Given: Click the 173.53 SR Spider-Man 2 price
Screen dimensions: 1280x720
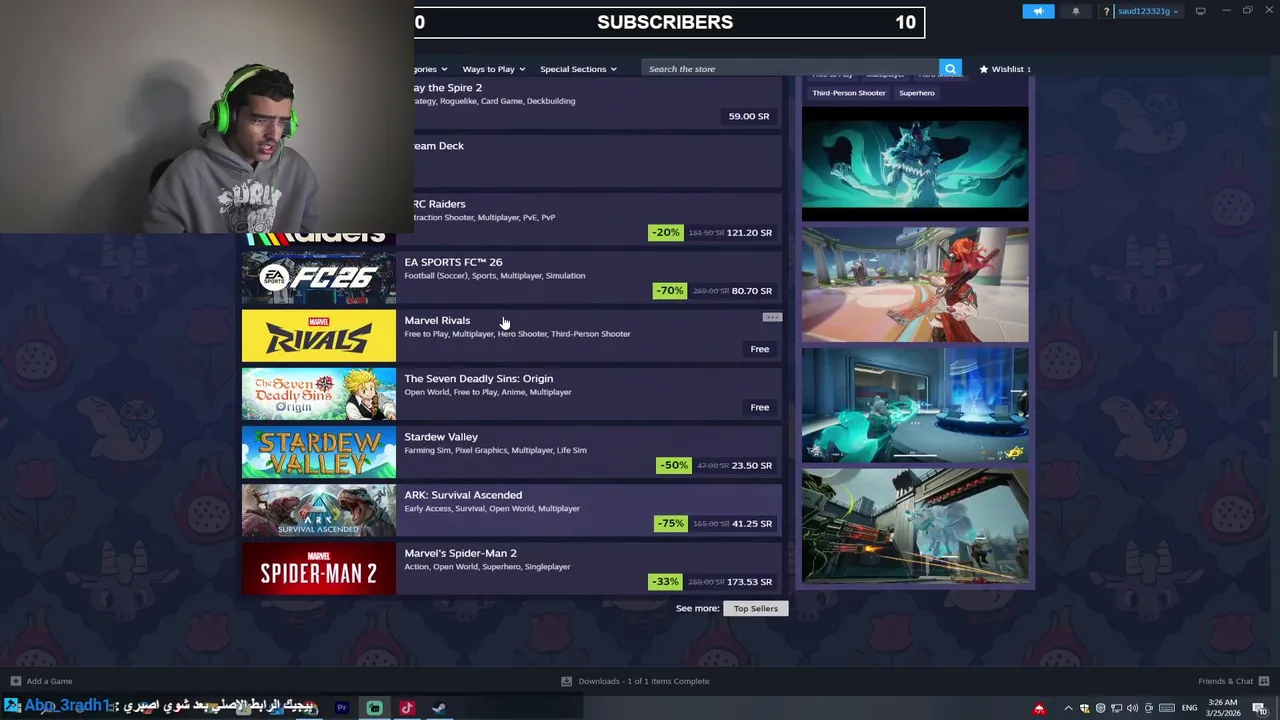Looking at the screenshot, I should click(749, 581).
